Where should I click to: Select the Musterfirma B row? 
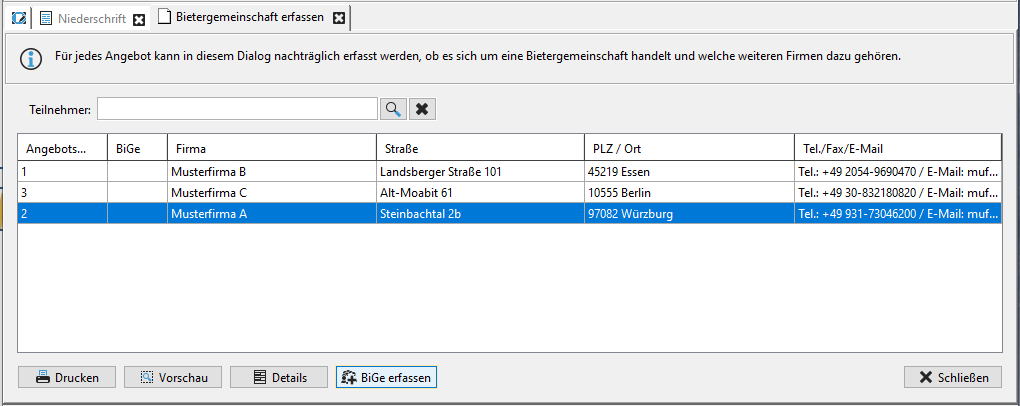coord(509,172)
